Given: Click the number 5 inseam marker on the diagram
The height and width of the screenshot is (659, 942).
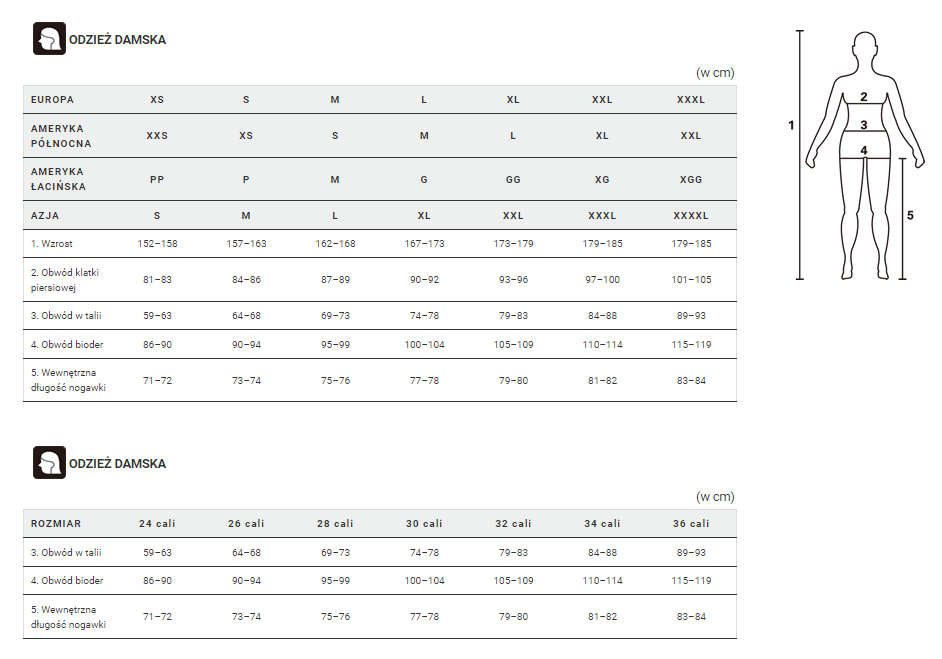Looking at the screenshot, I should click(910, 215).
